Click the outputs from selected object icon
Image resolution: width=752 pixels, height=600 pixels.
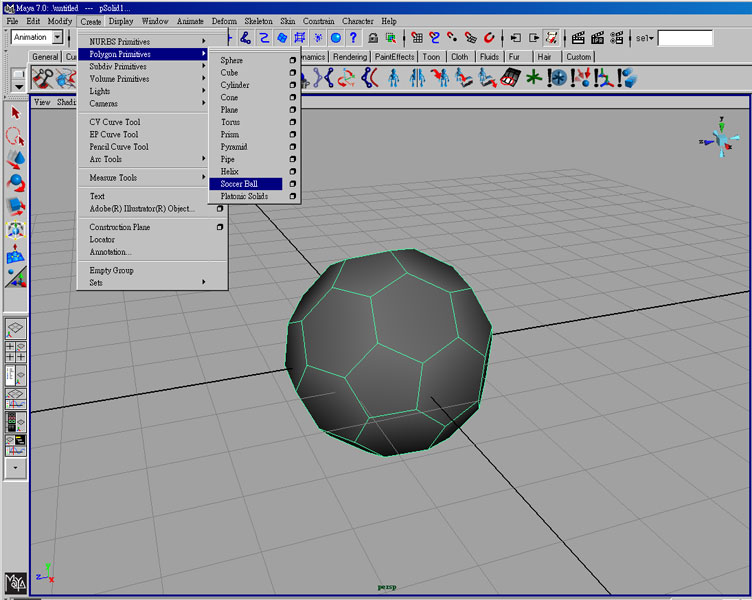534,37
